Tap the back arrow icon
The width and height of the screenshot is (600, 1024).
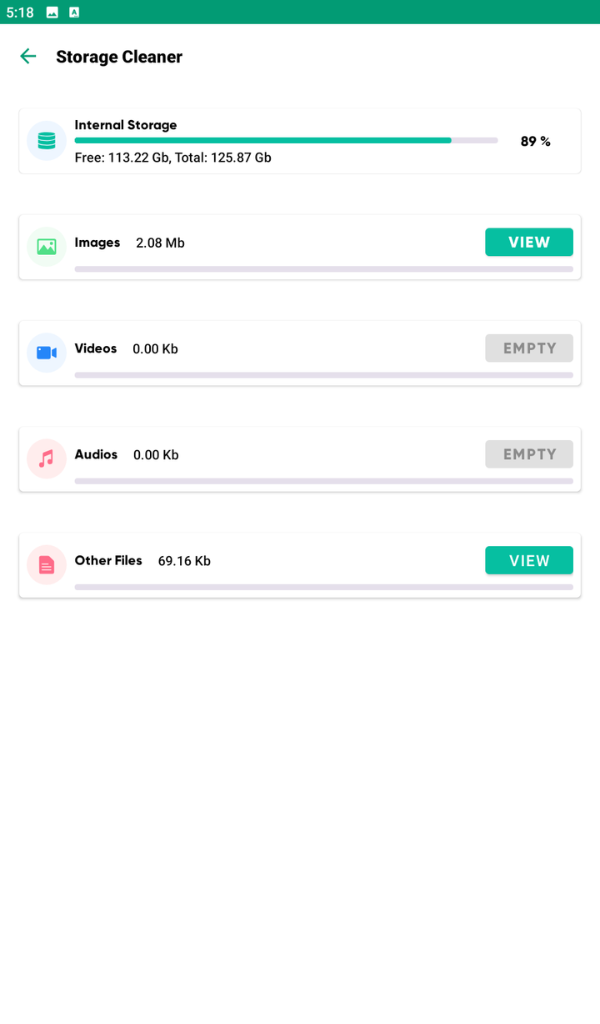point(28,57)
